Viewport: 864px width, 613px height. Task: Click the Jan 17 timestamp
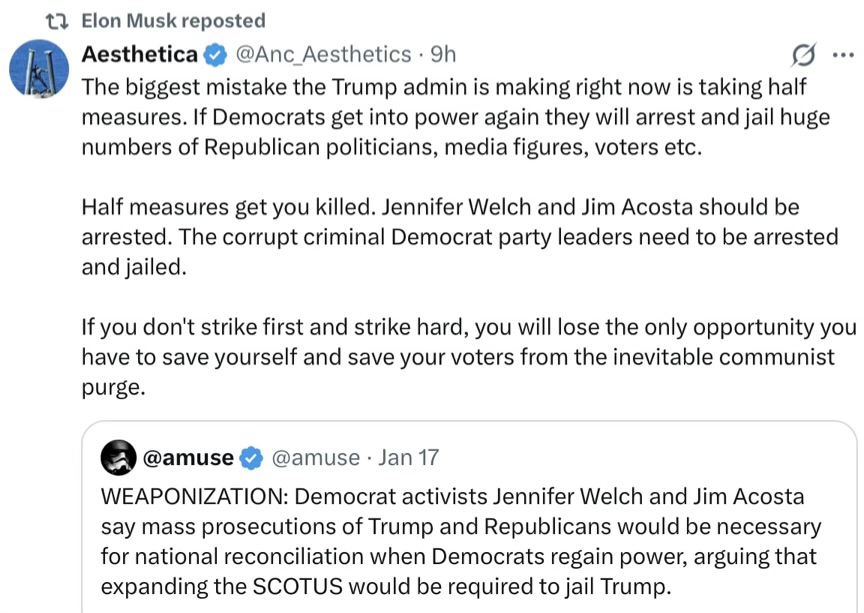pyautogui.click(x=409, y=458)
